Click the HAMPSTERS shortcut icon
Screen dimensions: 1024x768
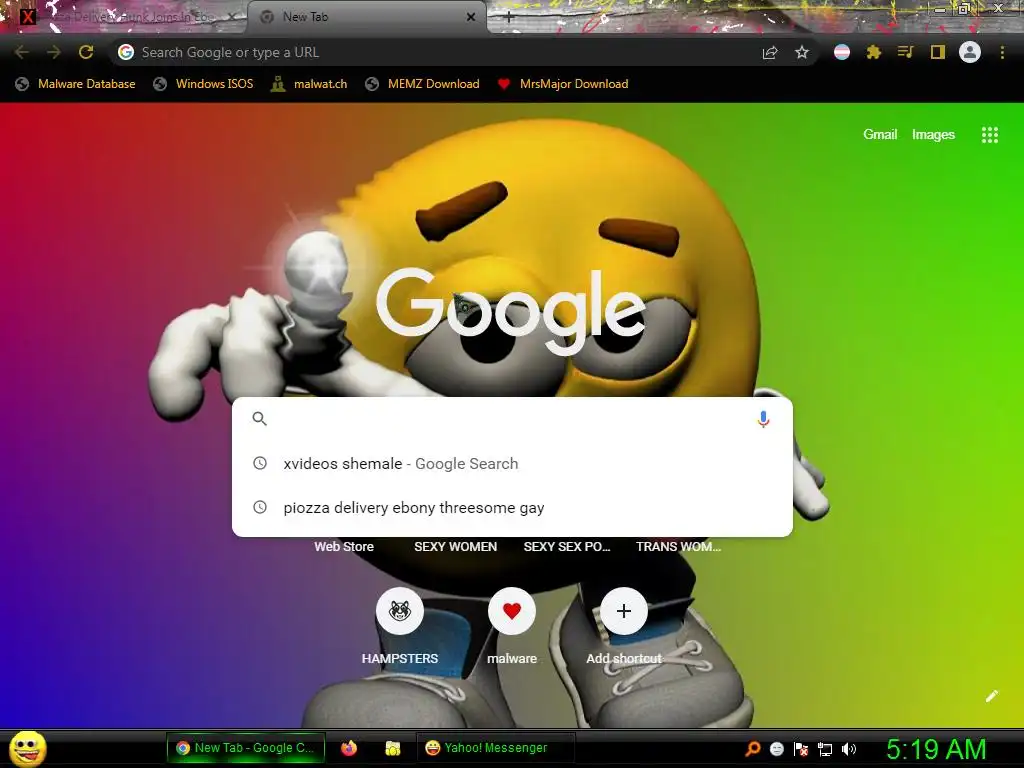click(400, 611)
